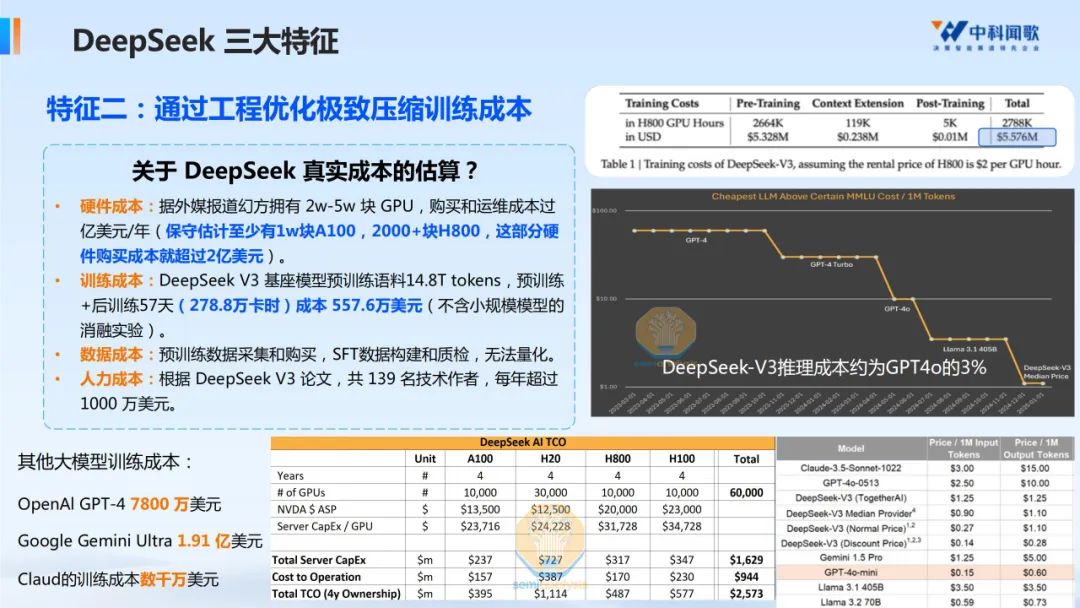Click the "Training Costs" table header
Viewport: 1080px width, 608px height.
click(x=661, y=103)
